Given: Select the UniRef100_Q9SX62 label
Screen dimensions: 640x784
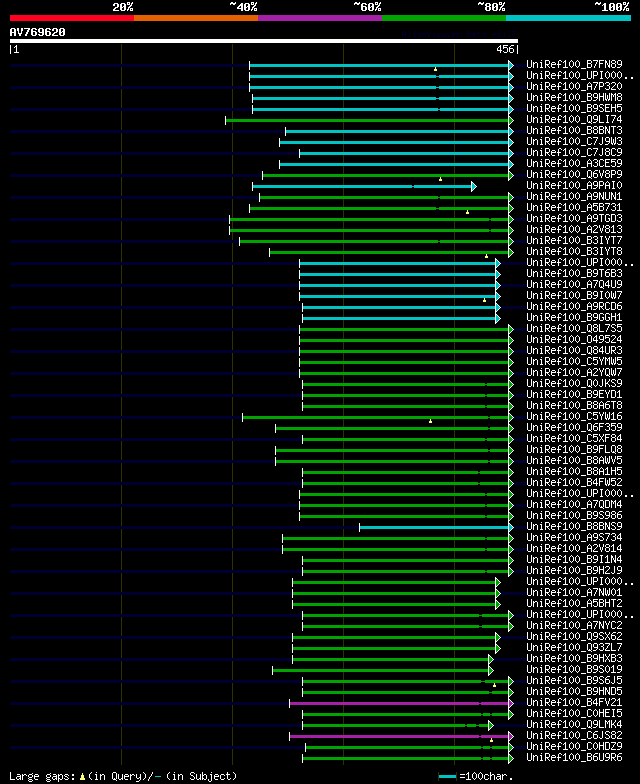Looking at the screenshot, I should 574,636.
